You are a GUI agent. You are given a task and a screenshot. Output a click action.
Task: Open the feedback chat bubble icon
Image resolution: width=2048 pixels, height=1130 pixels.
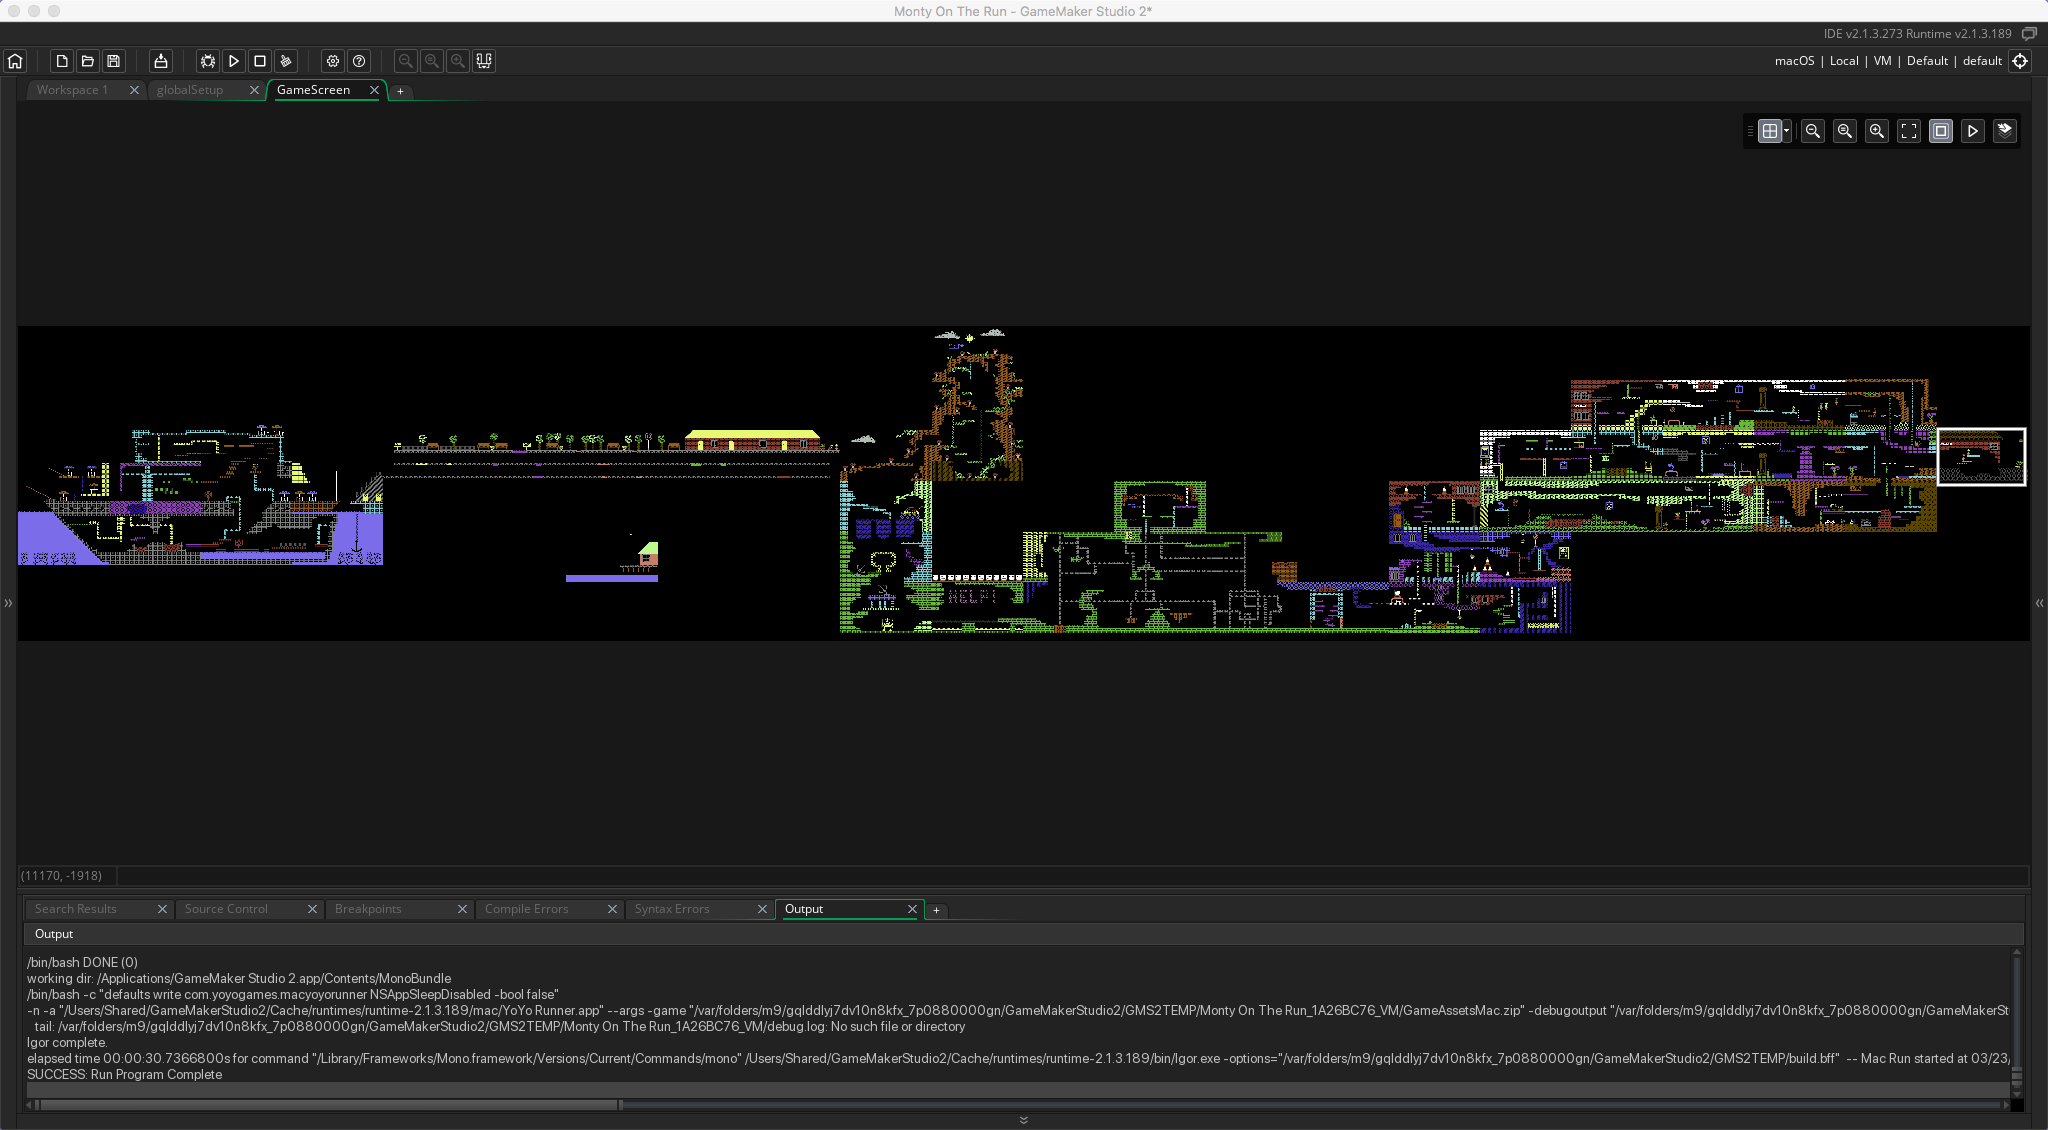2029,34
